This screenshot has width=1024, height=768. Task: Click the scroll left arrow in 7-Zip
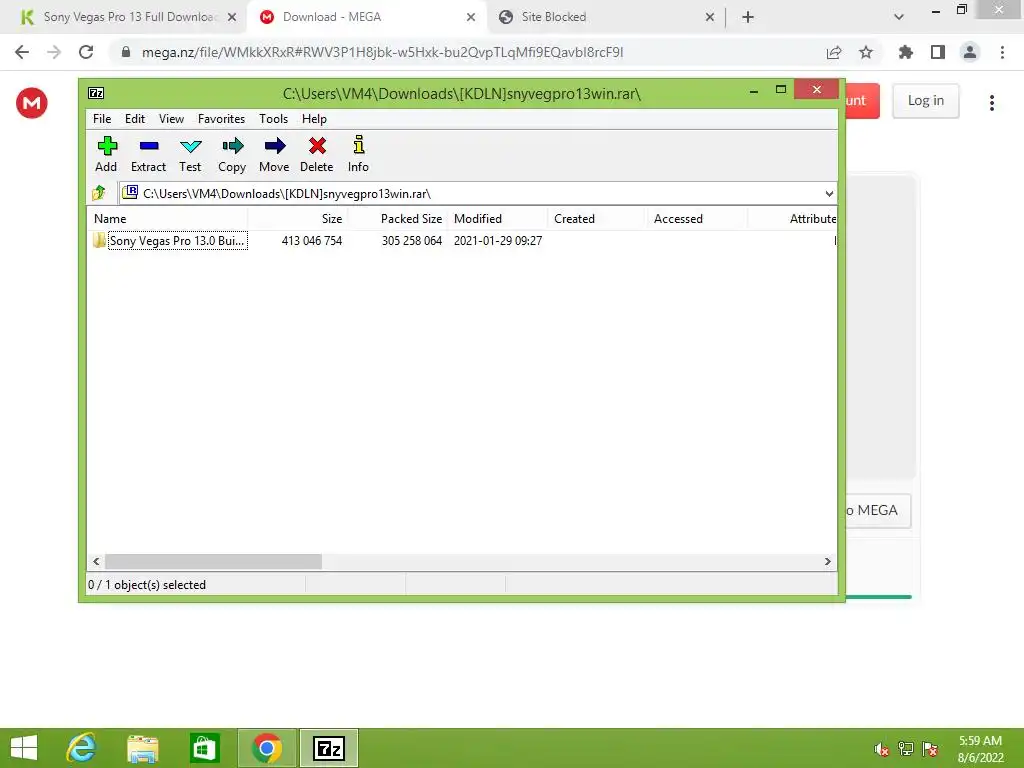96,562
